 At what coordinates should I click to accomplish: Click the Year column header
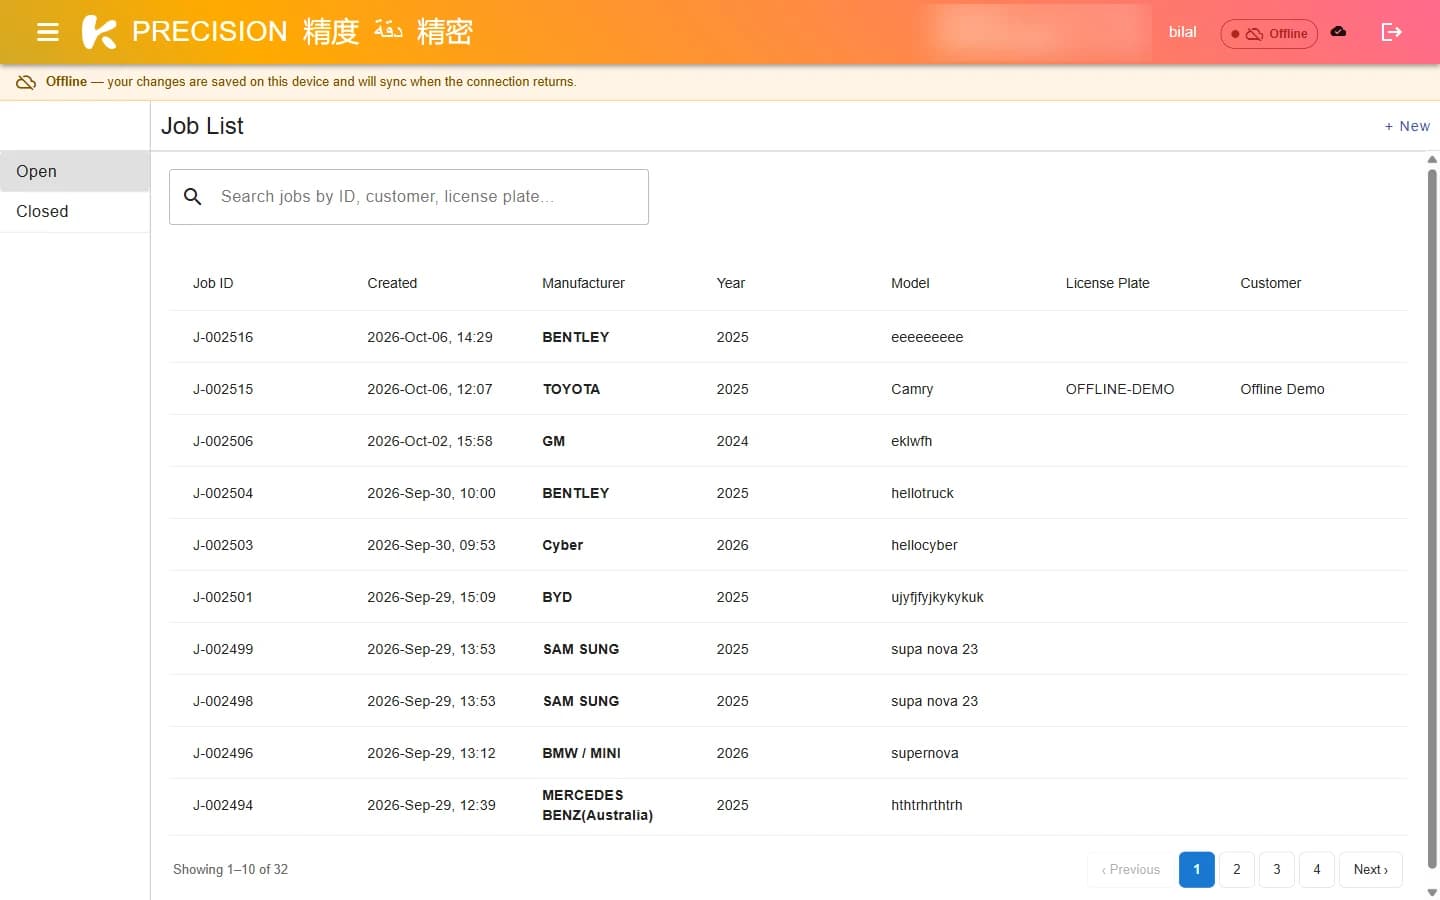coord(731,283)
